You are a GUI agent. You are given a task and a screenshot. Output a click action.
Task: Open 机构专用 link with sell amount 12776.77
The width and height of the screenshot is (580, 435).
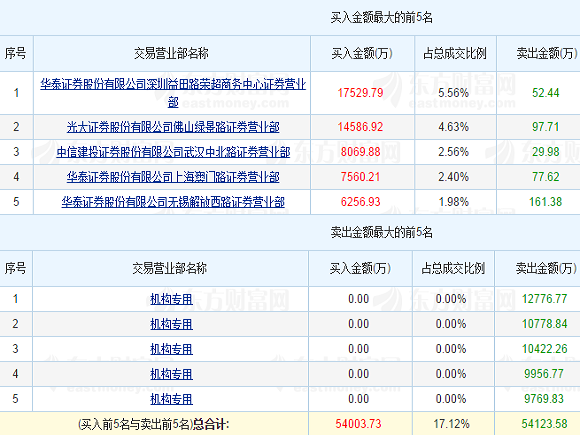pos(171,299)
